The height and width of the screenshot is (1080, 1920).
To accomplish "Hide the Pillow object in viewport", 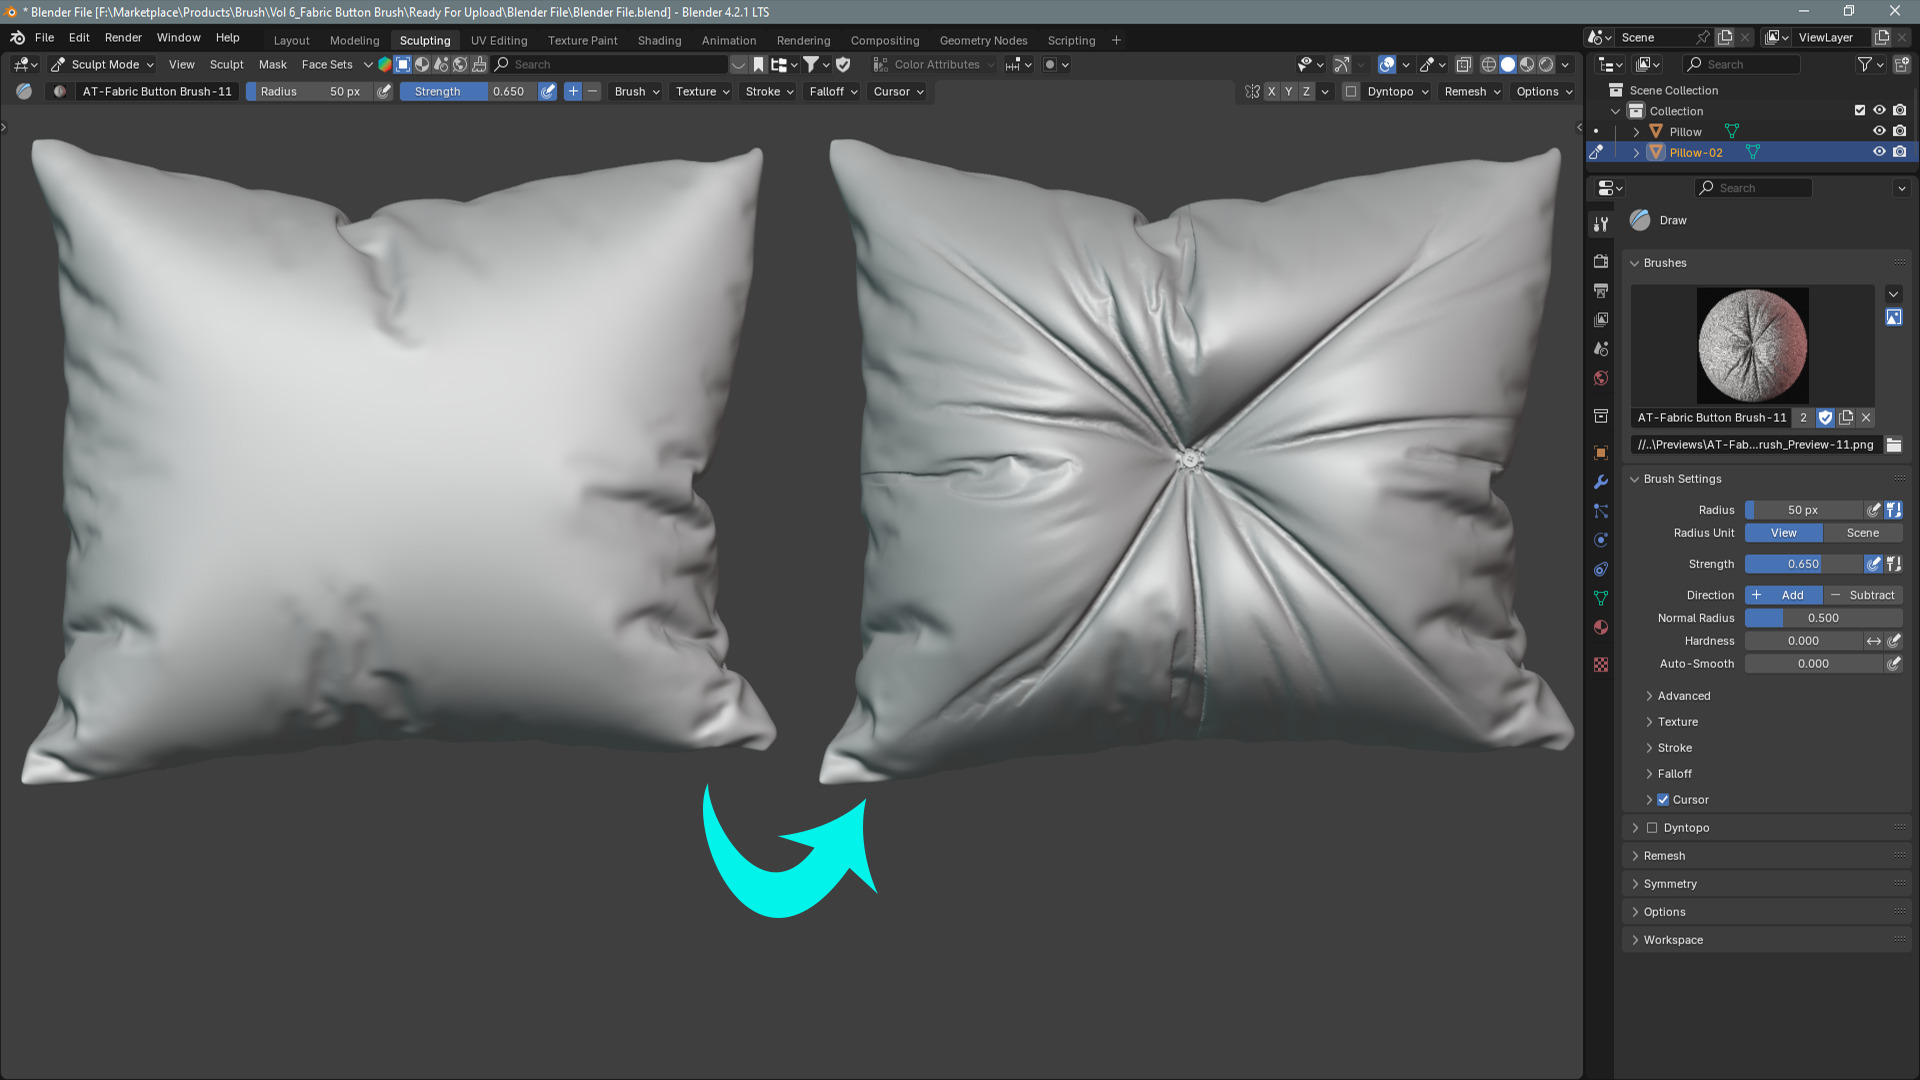I will [x=1879, y=131].
